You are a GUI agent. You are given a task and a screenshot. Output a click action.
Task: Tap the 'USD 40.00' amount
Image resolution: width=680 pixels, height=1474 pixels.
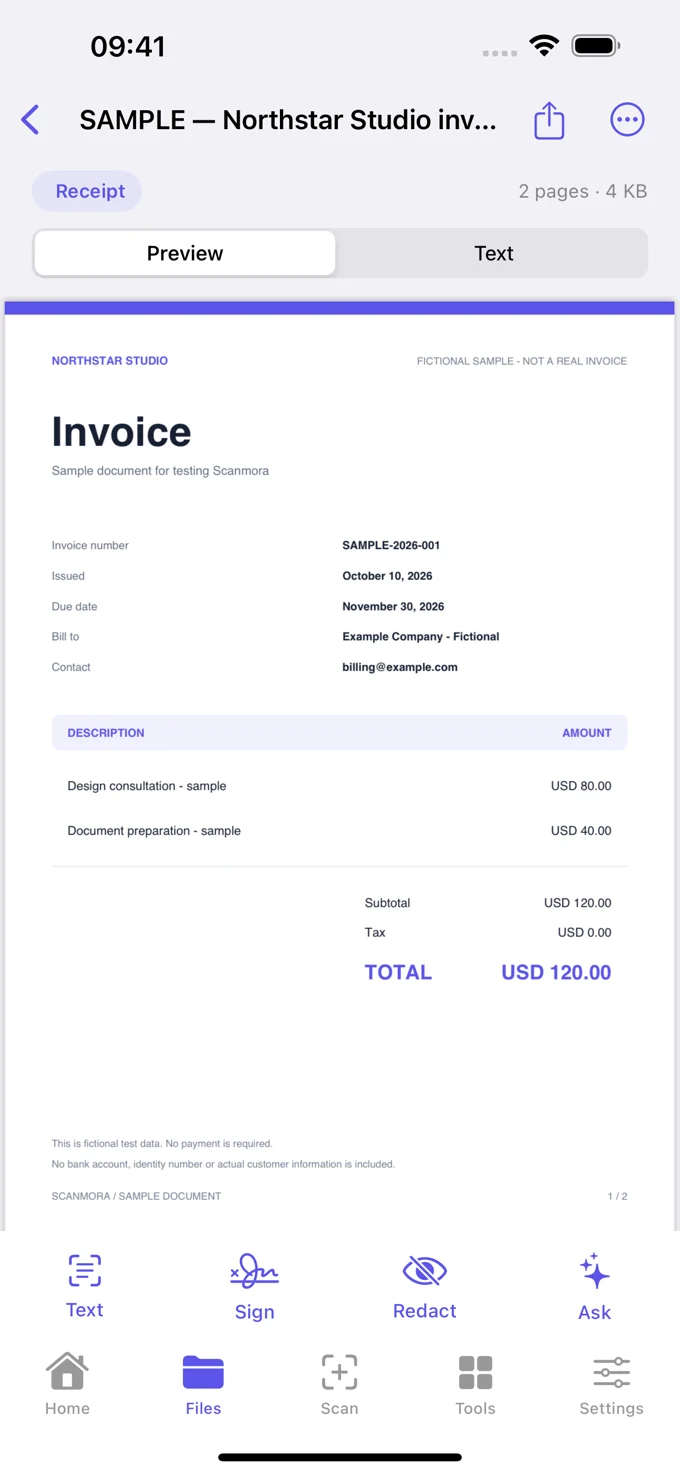(581, 831)
